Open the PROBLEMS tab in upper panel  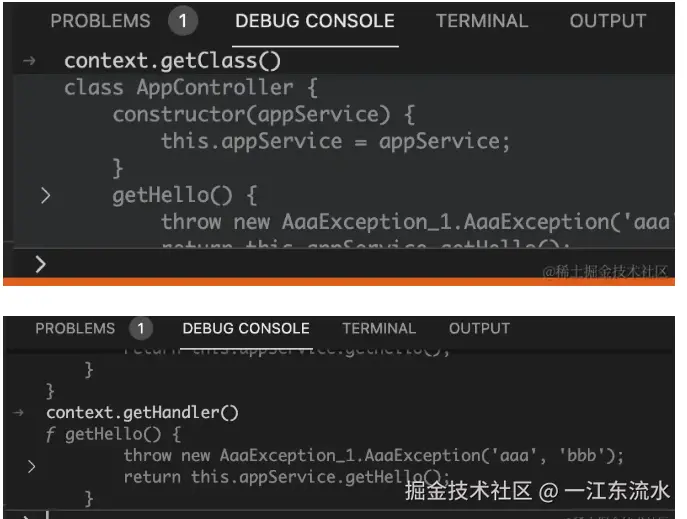click(100, 21)
